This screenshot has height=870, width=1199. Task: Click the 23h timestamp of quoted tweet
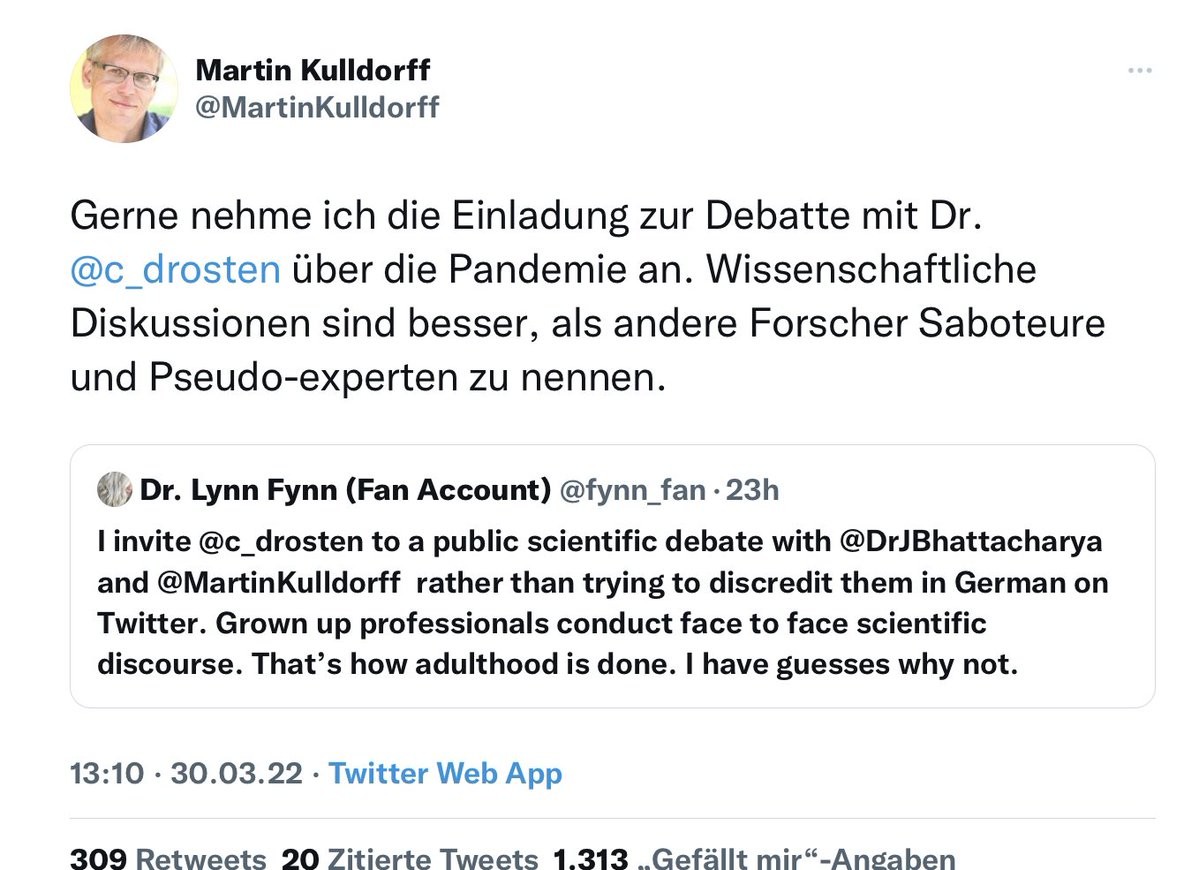pyautogui.click(x=752, y=490)
